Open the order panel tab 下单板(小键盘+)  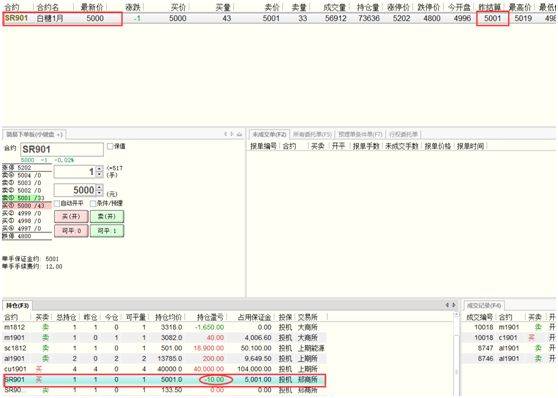pyautogui.click(x=34, y=134)
